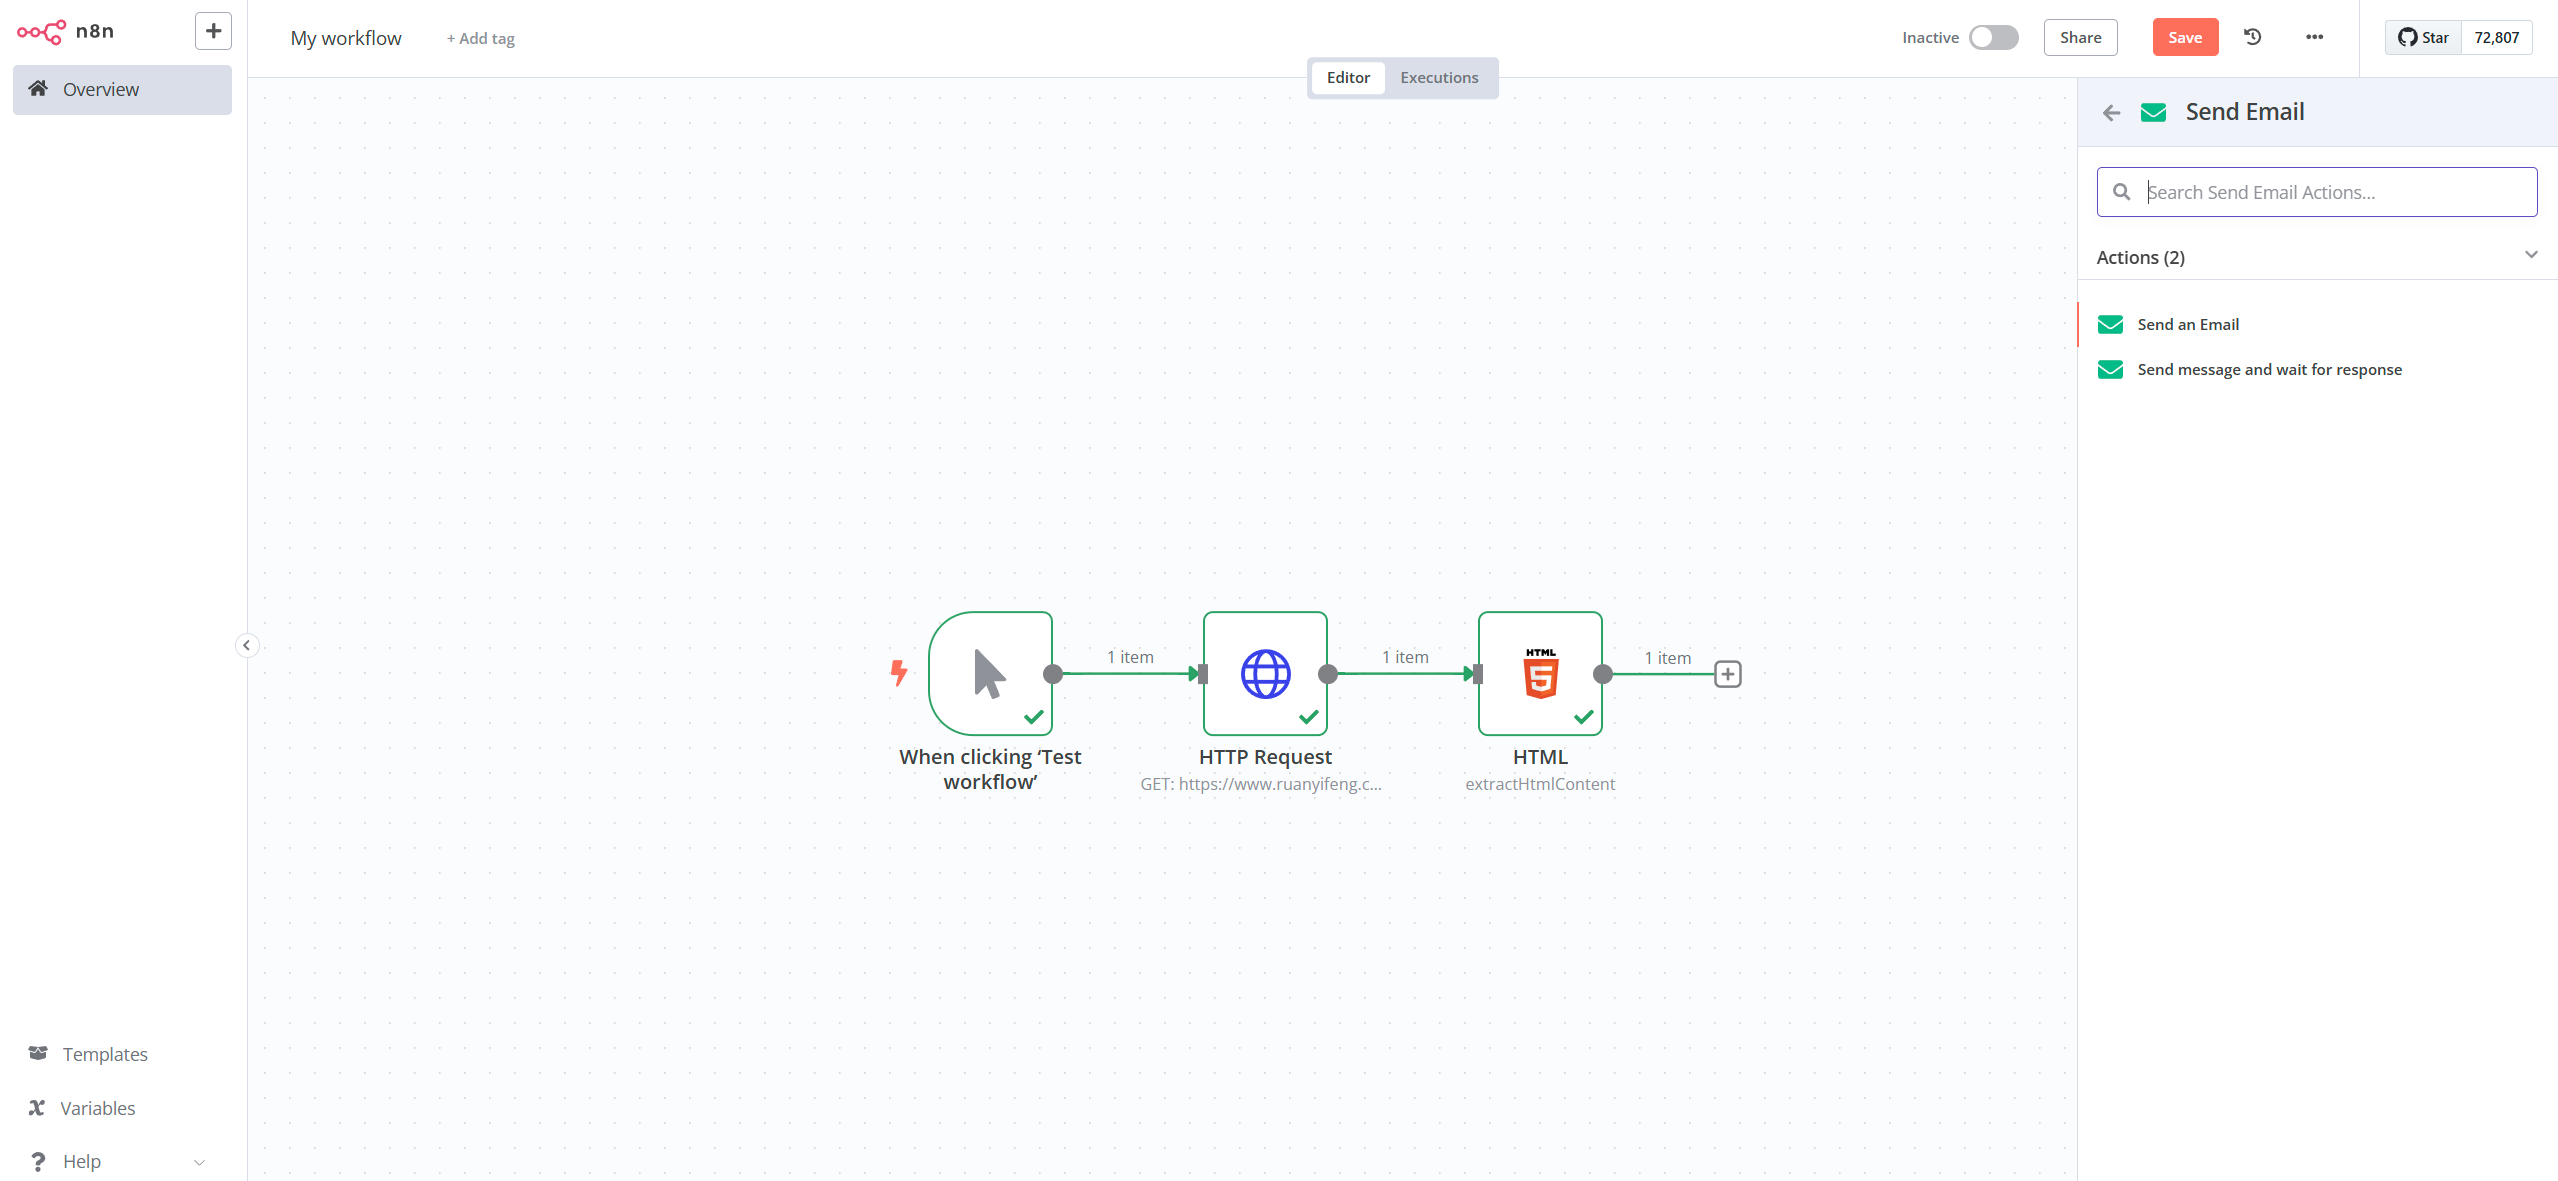Screen dimensions: 2558x1181
Task: Select the HTTP Request globe node
Action: coord(1265,673)
